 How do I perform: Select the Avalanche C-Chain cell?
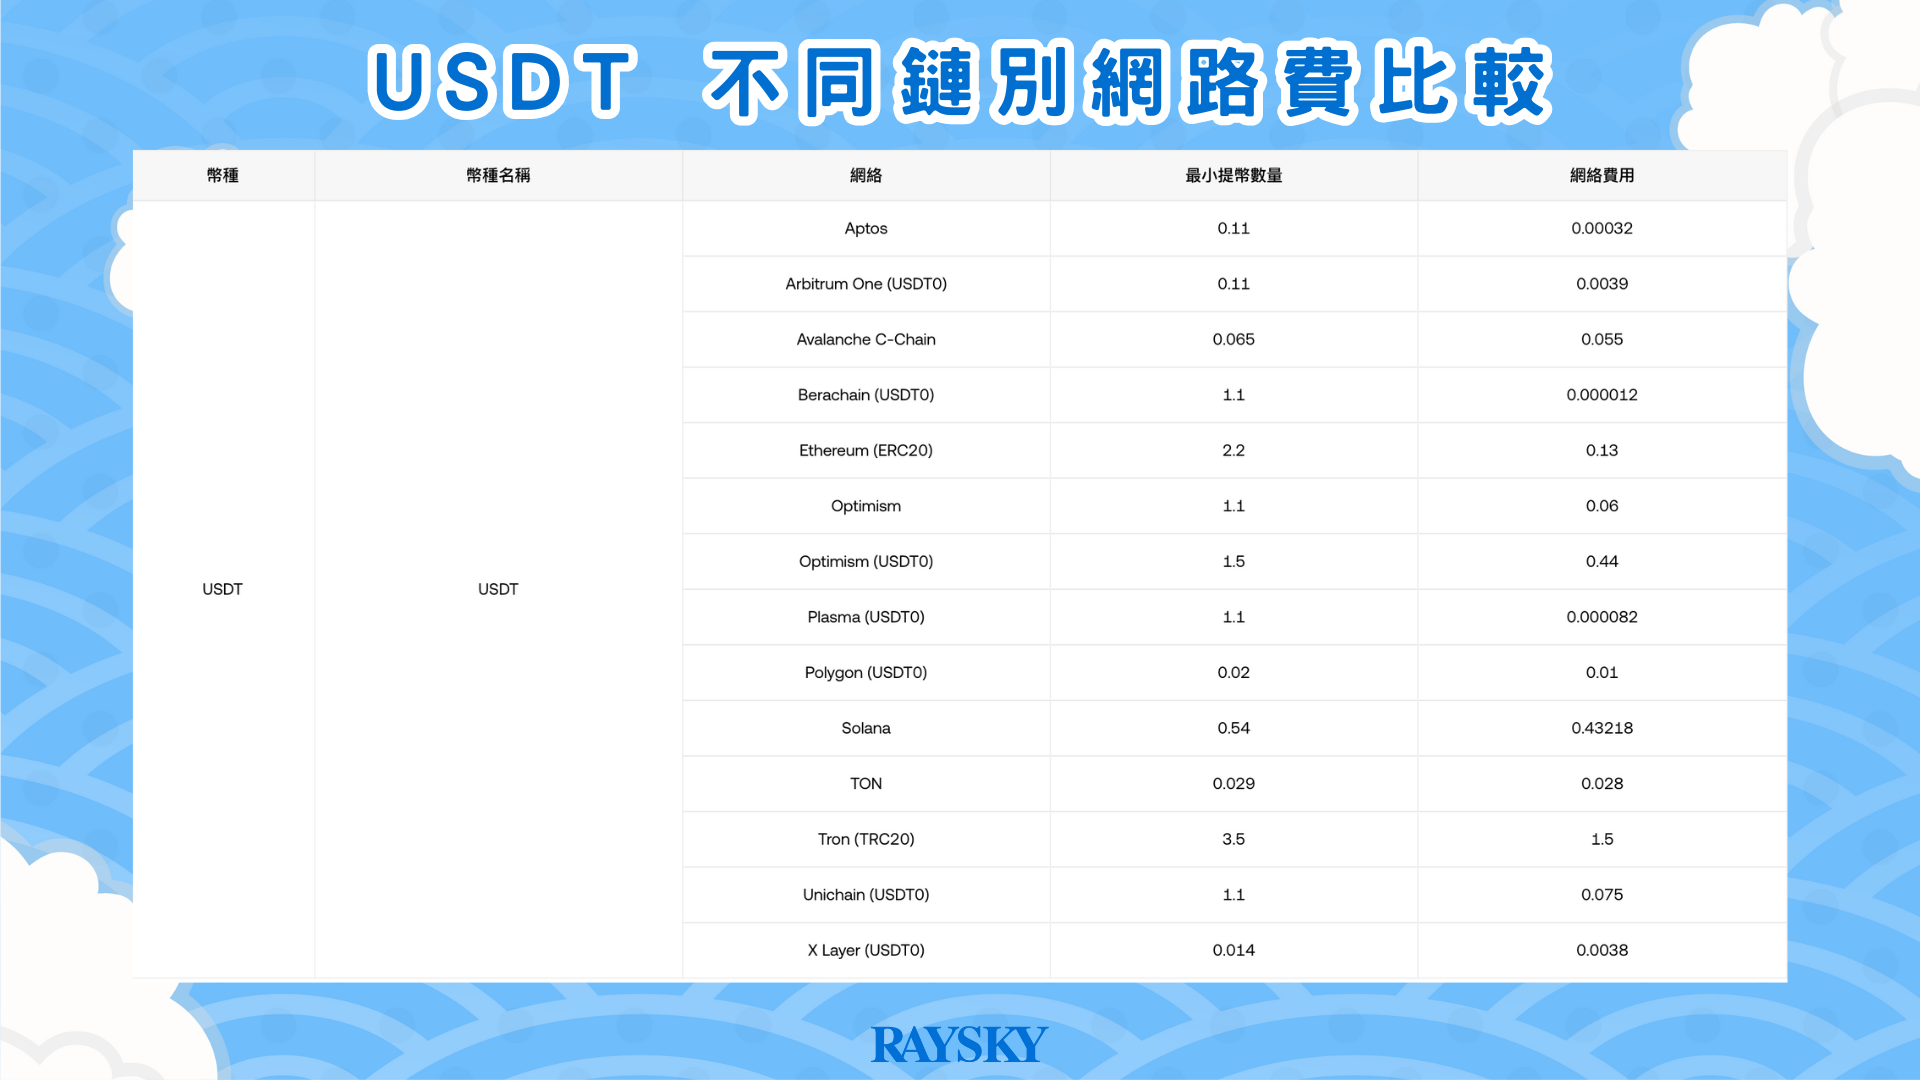(866, 339)
